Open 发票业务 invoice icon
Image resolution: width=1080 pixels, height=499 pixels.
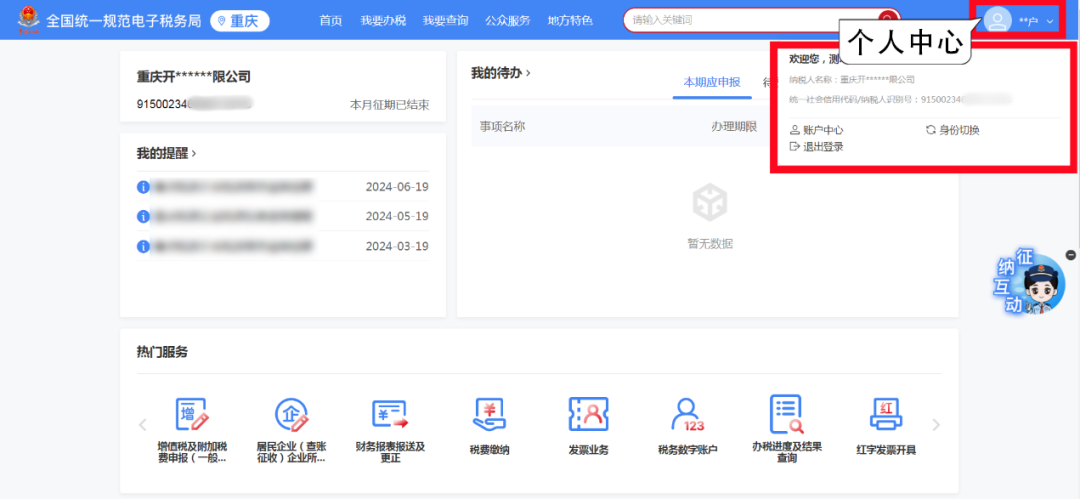588,414
